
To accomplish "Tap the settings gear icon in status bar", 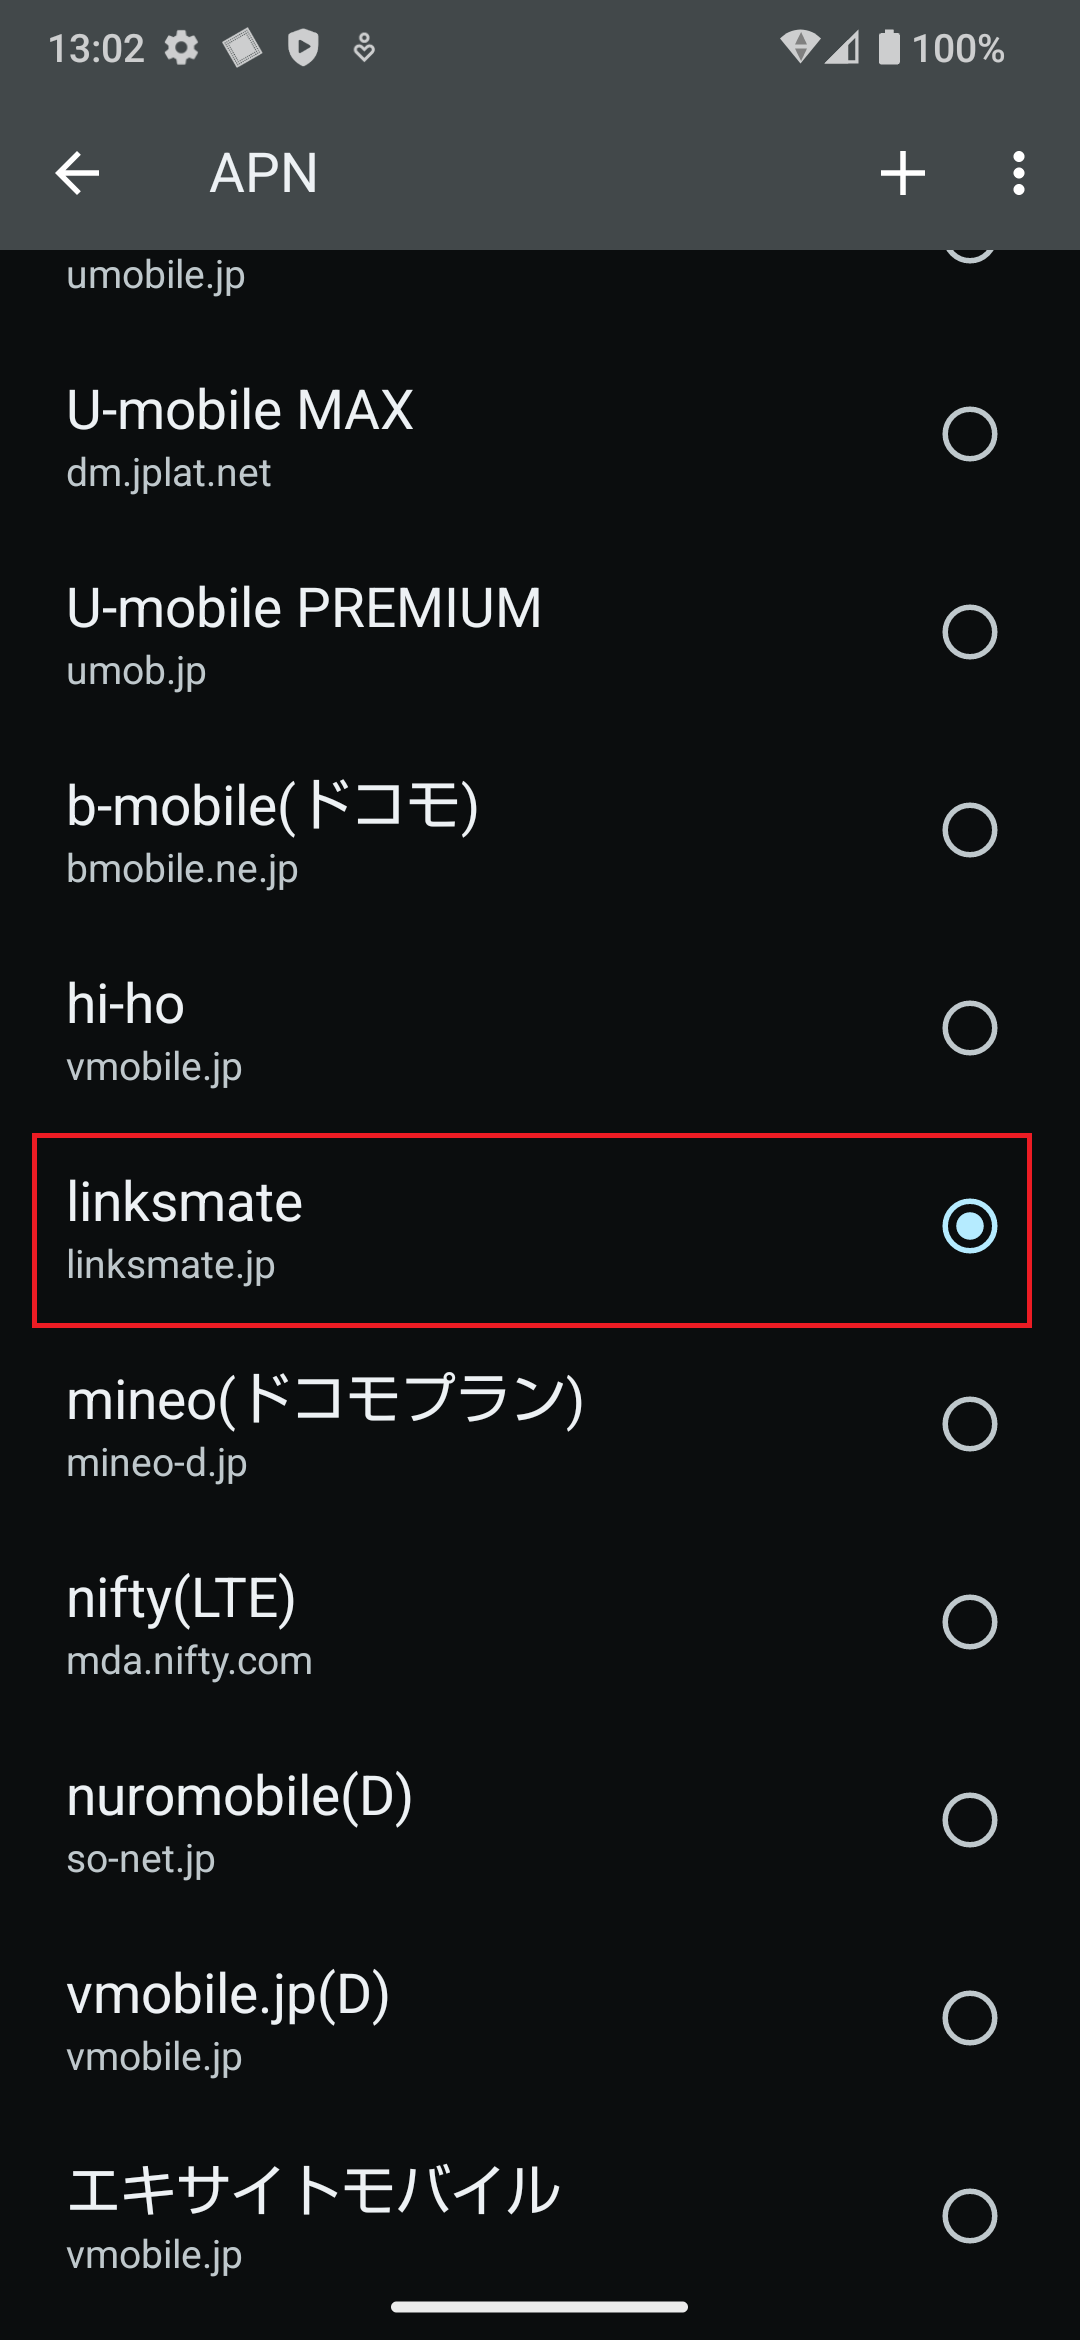I will (x=180, y=47).
